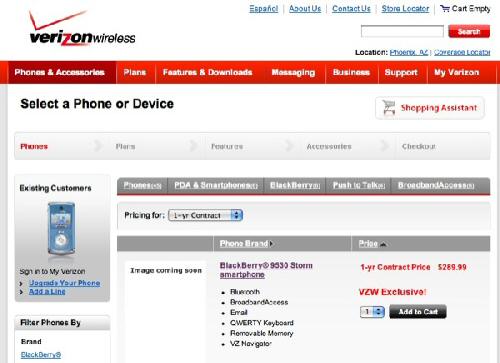
Task: Click the VZ Navigator feature text
Action: (x=251, y=344)
